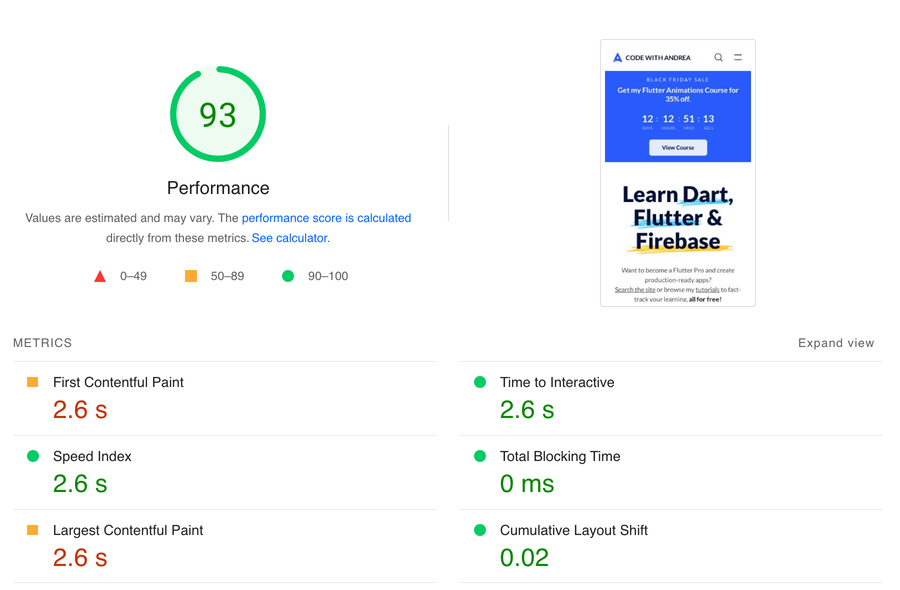Viewport: 900px width, 590px height.
Task: Click the 'Total Blocking Time' metric label
Action: [560, 456]
